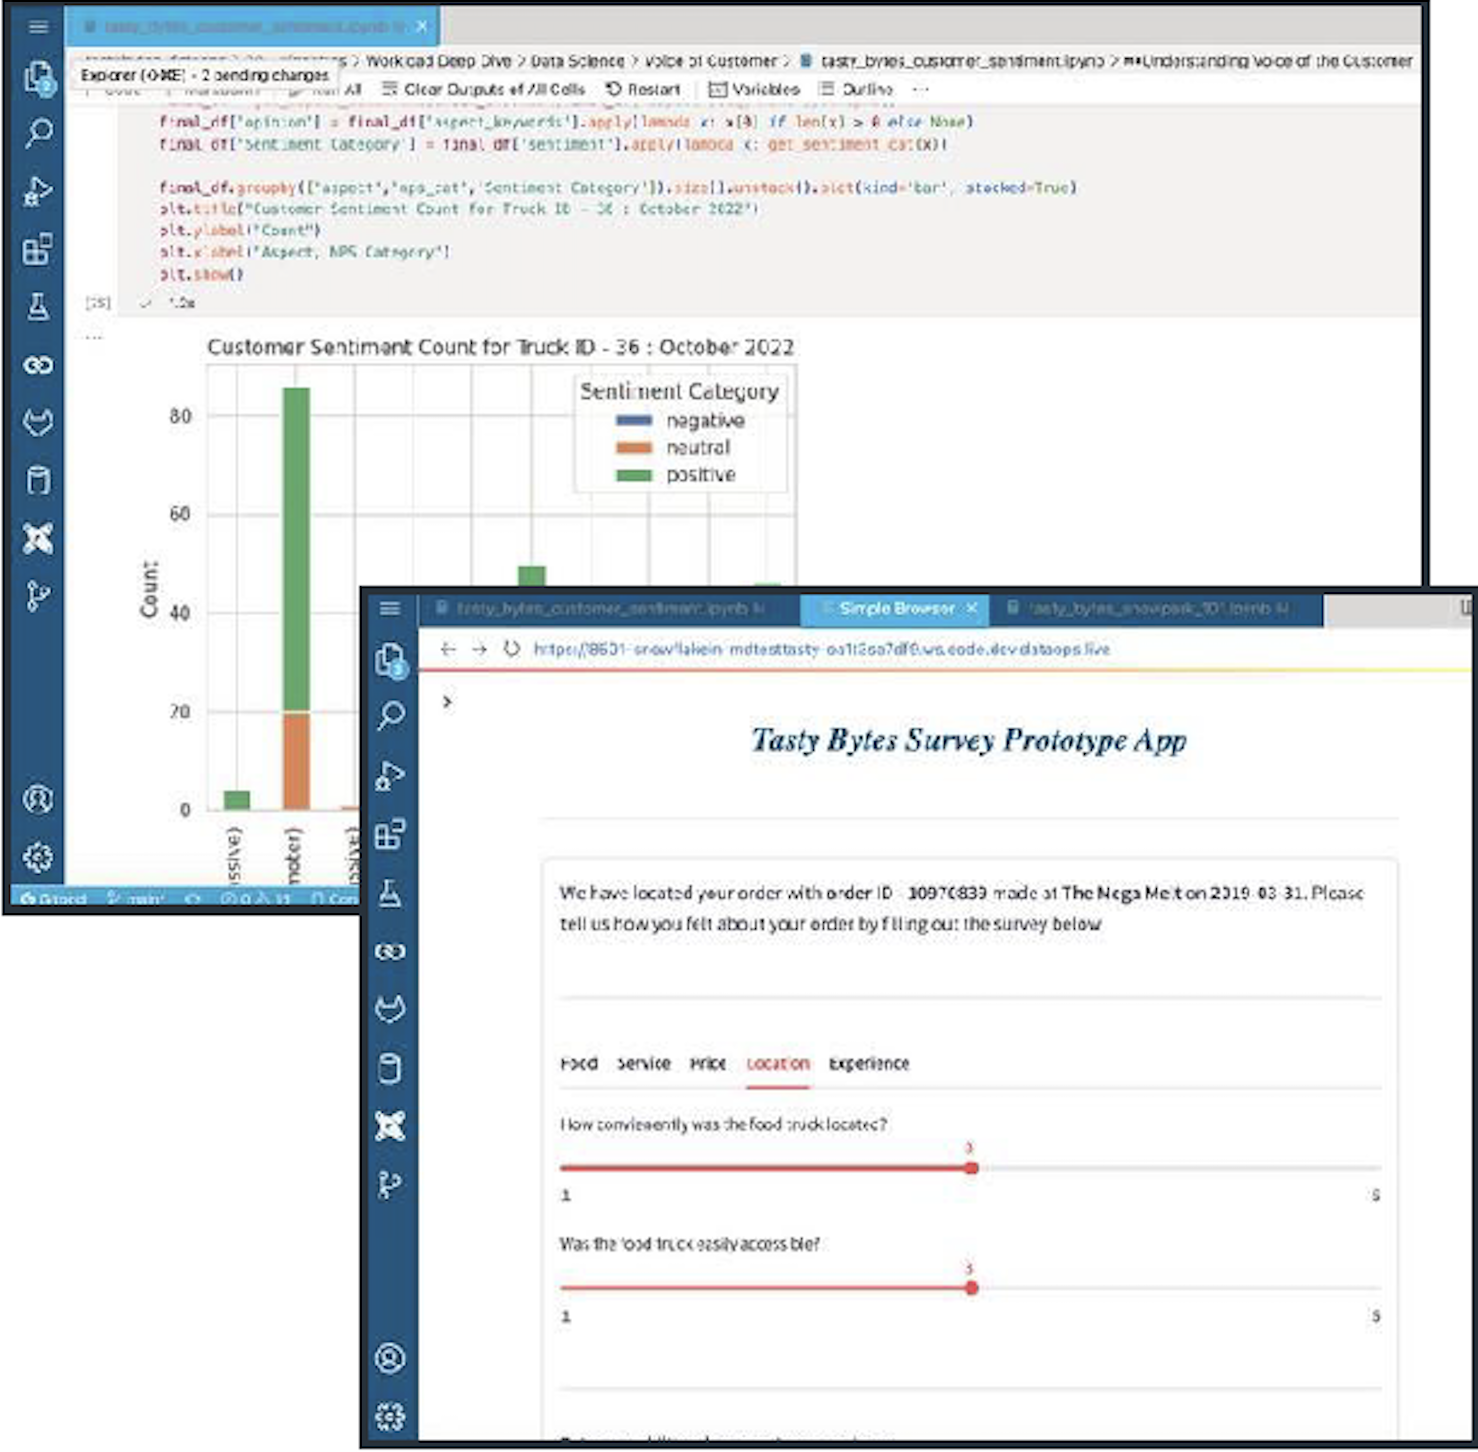This screenshot has height=1452, width=1478.
Task: Open database icon in back window sidebar
Action: point(38,481)
